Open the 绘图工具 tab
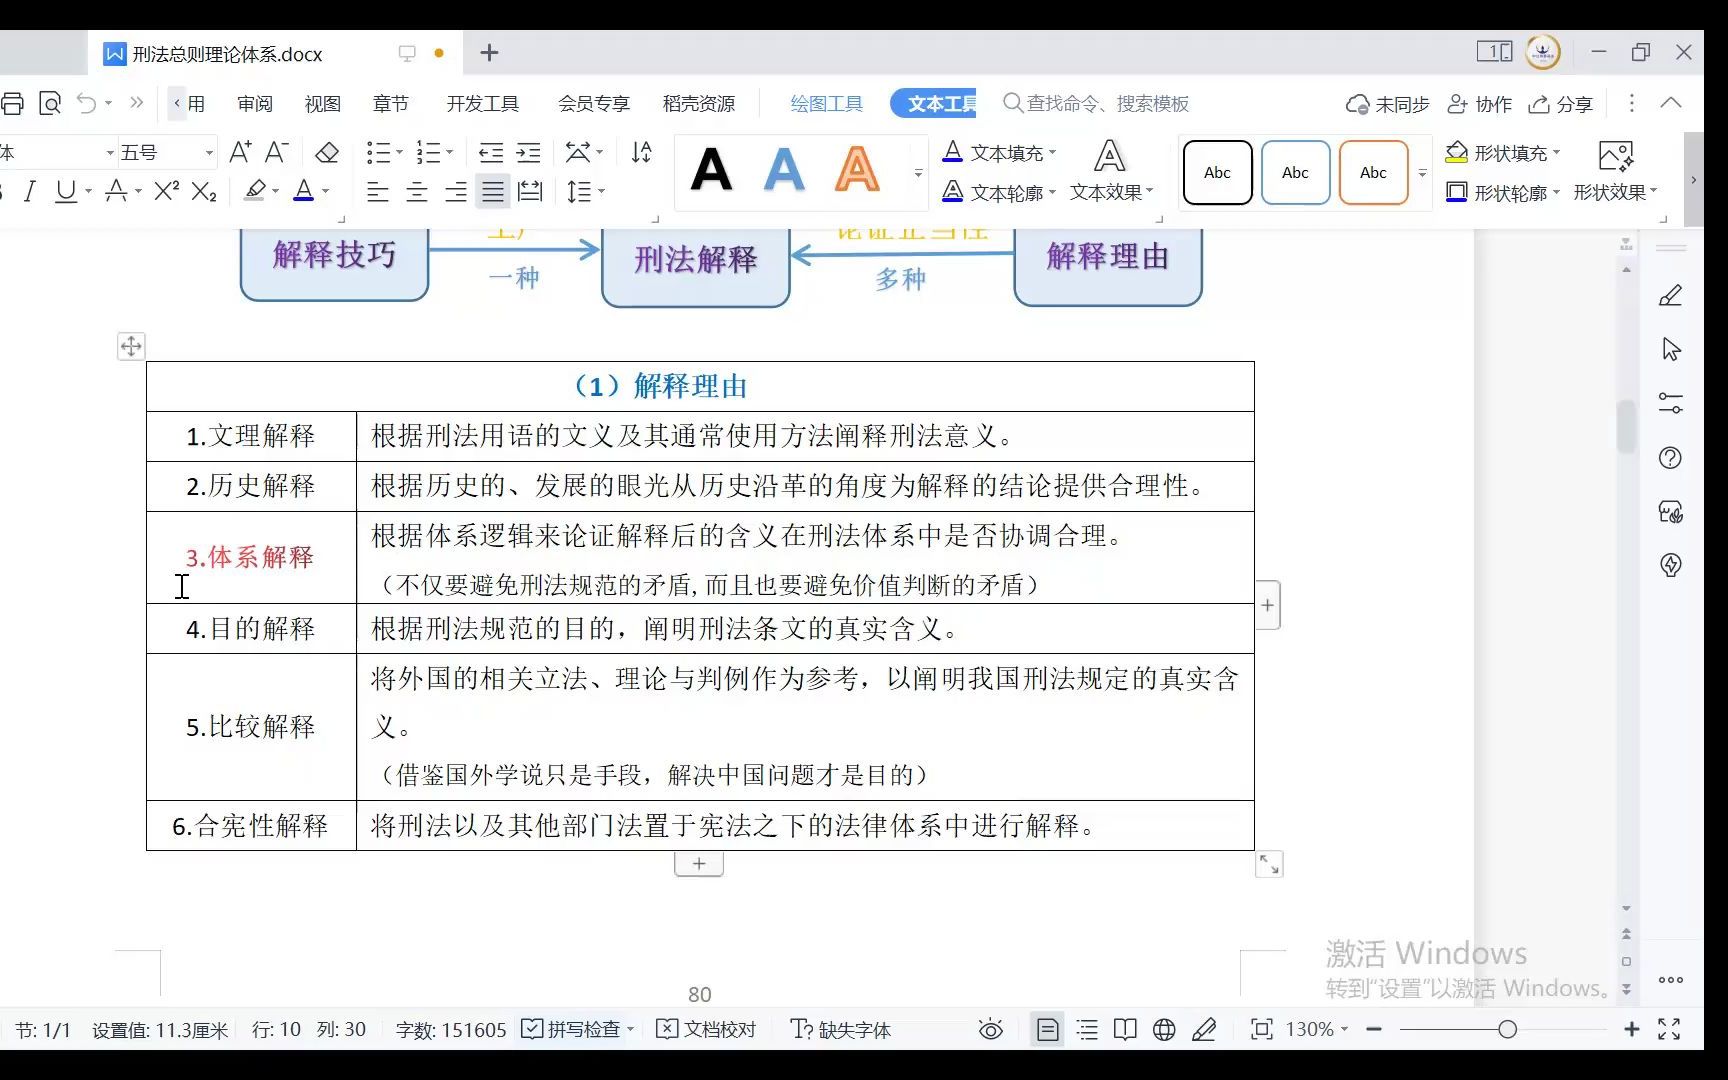The image size is (1728, 1080). pyautogui.click(x=826, y=104)
